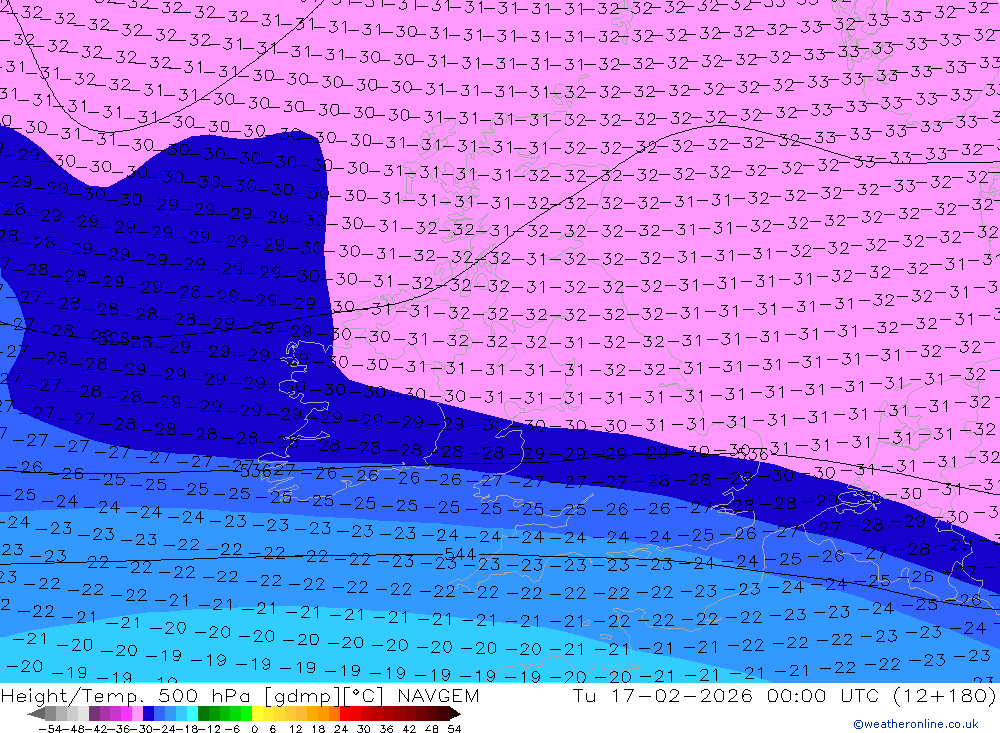Click the "Height/Temp." title text
This screenshot has height=733, width=1000.
[x=71, y=696]
